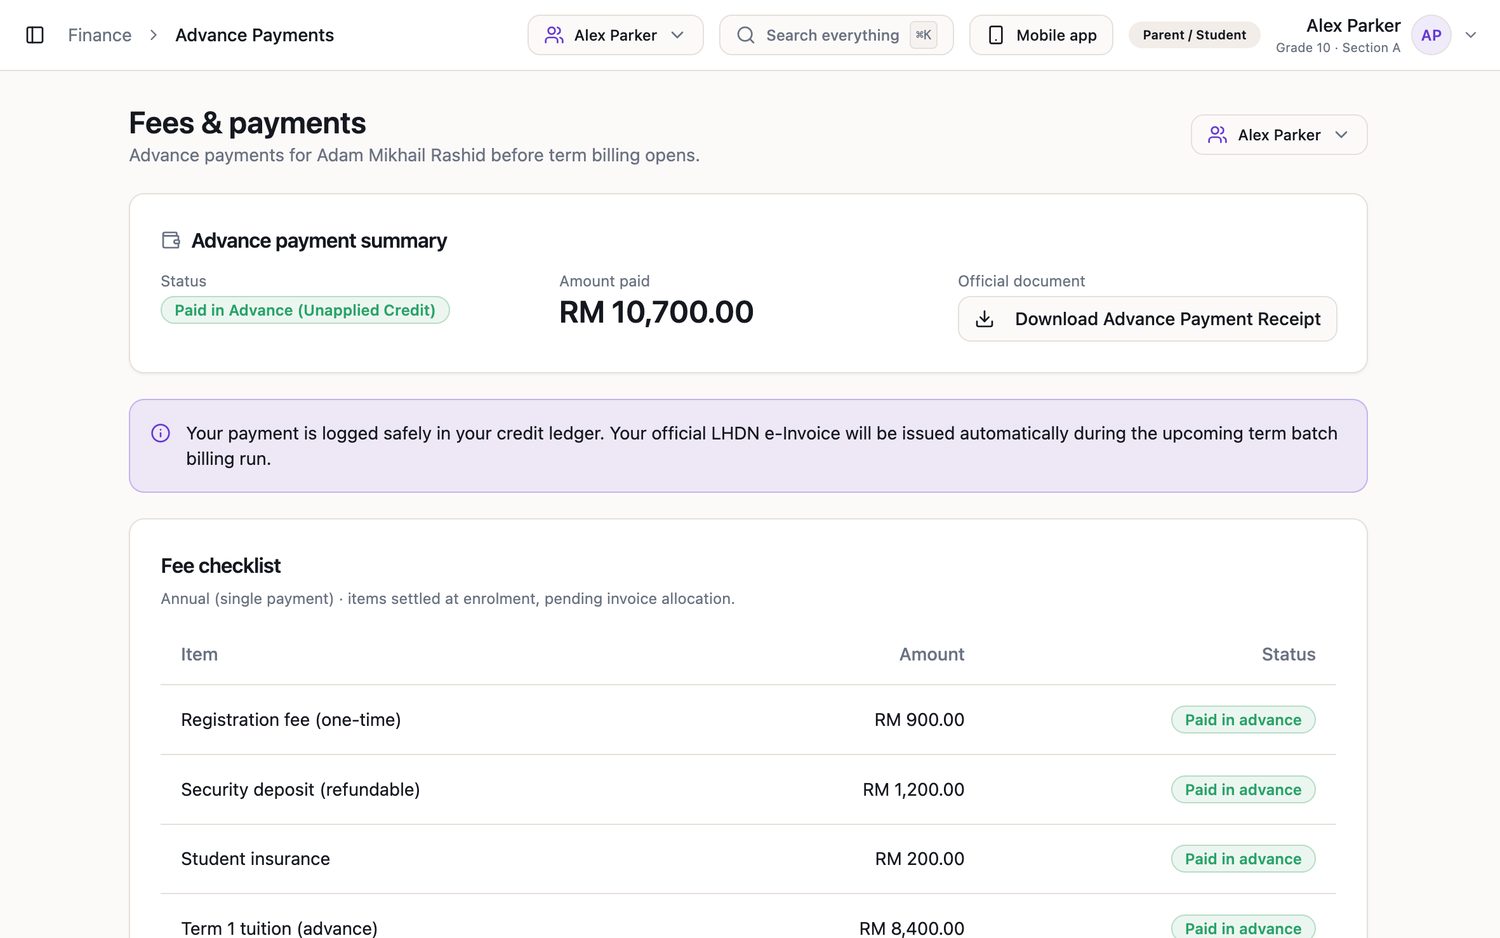Click the breadcrumb chevron separator after Finance
Viewport: 1500px width, 938px height.
click(153, 35)
